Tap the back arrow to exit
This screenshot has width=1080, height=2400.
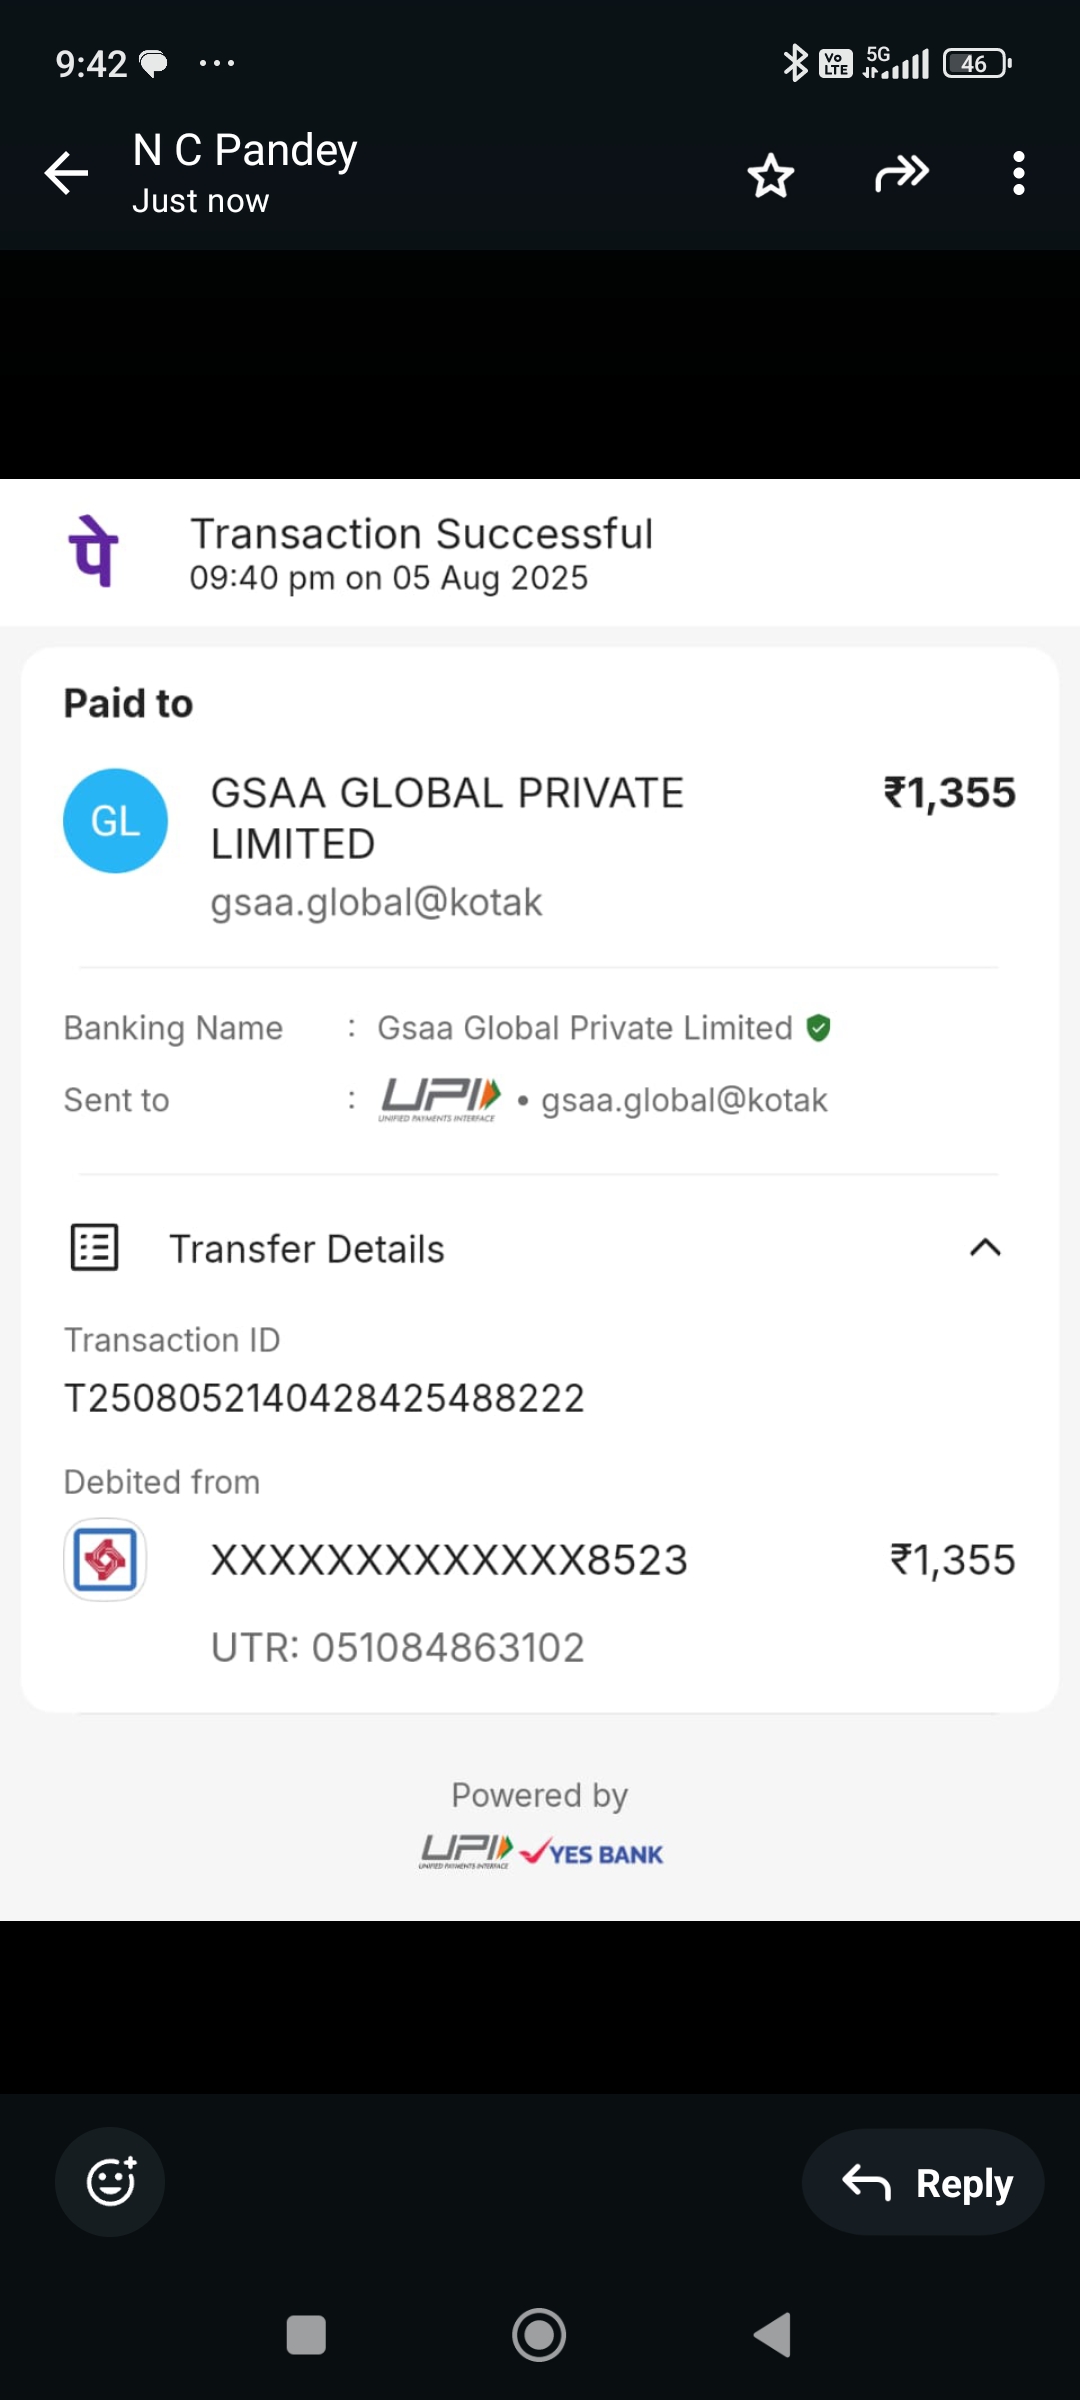click(x=67, y=173)
